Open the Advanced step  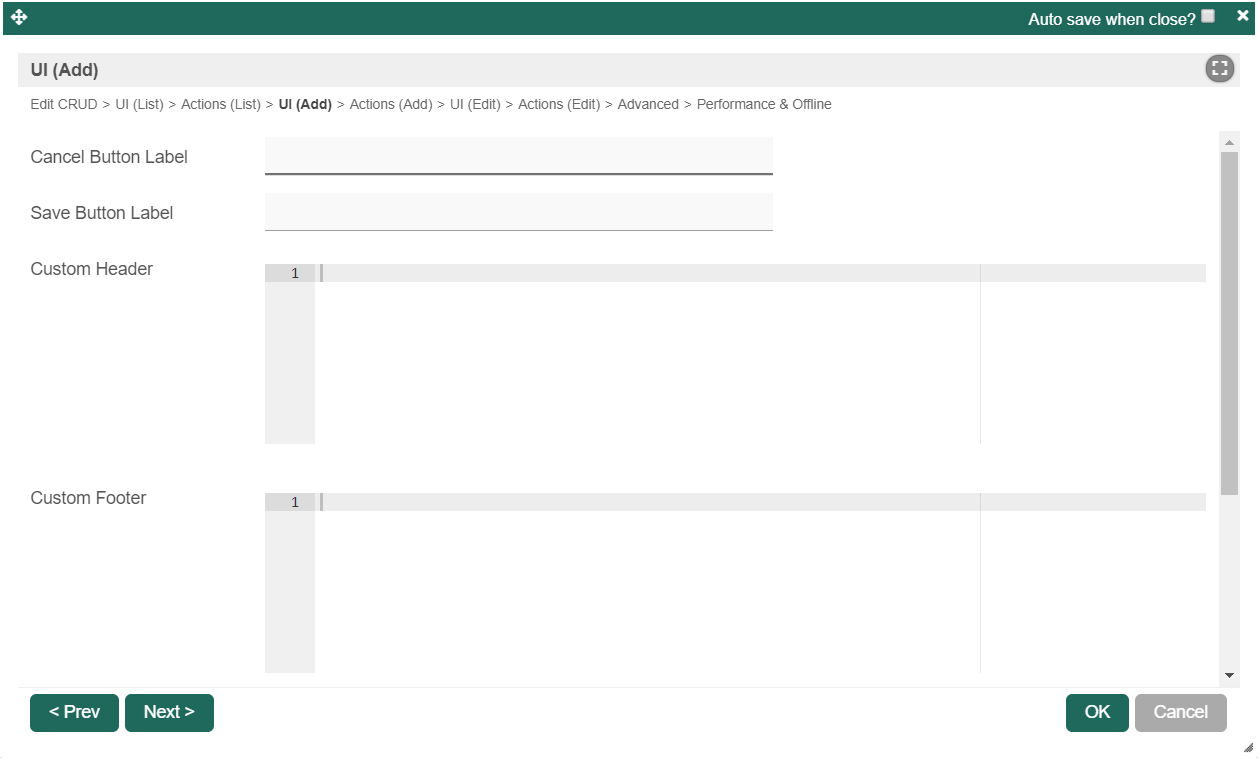click(x=648, y=104)
